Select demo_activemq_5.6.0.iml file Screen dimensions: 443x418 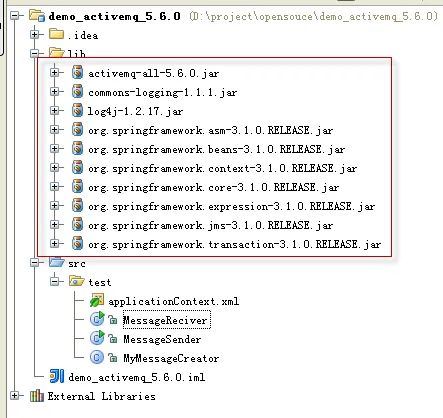click(136, 377)
